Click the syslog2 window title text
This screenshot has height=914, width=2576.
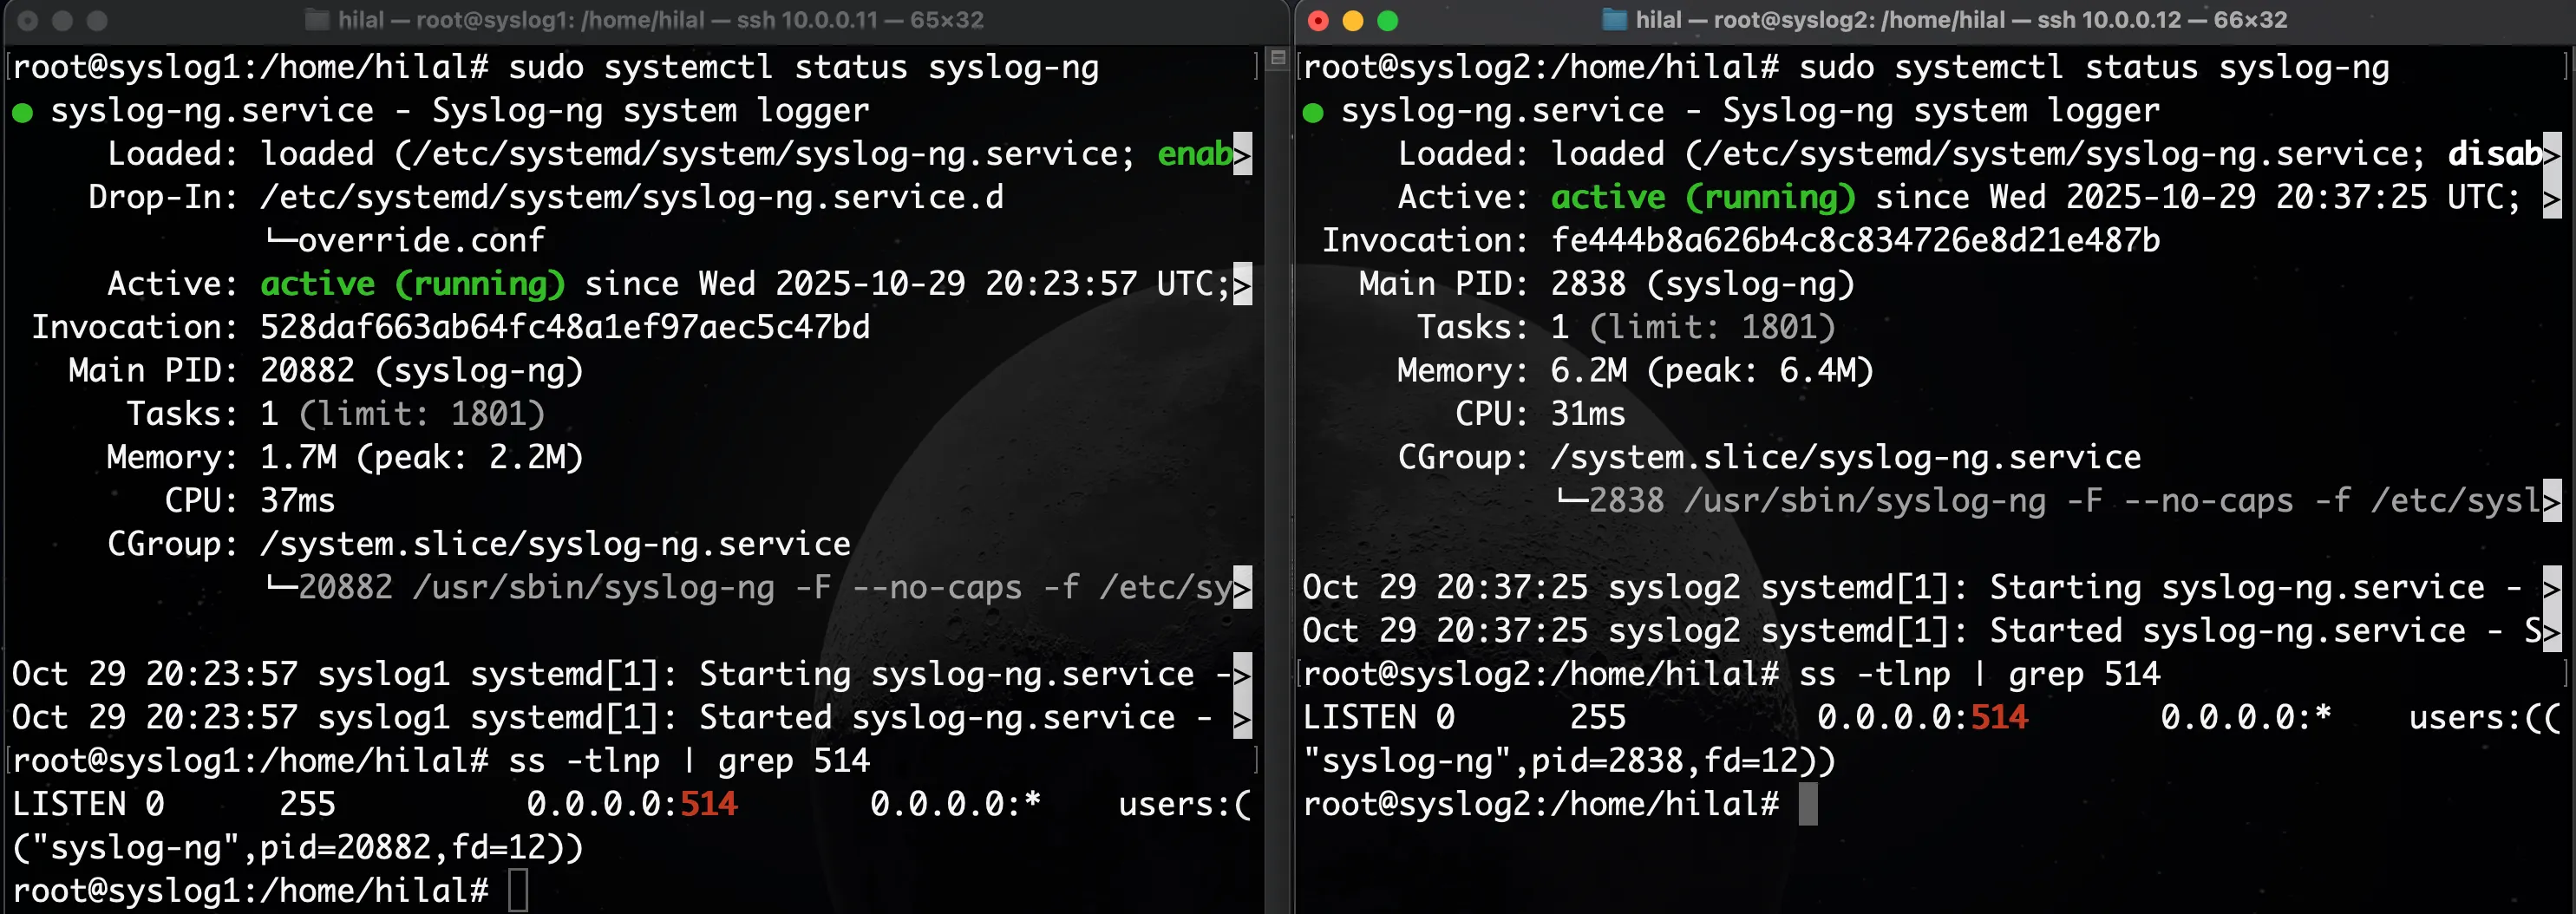[1960, 20]
